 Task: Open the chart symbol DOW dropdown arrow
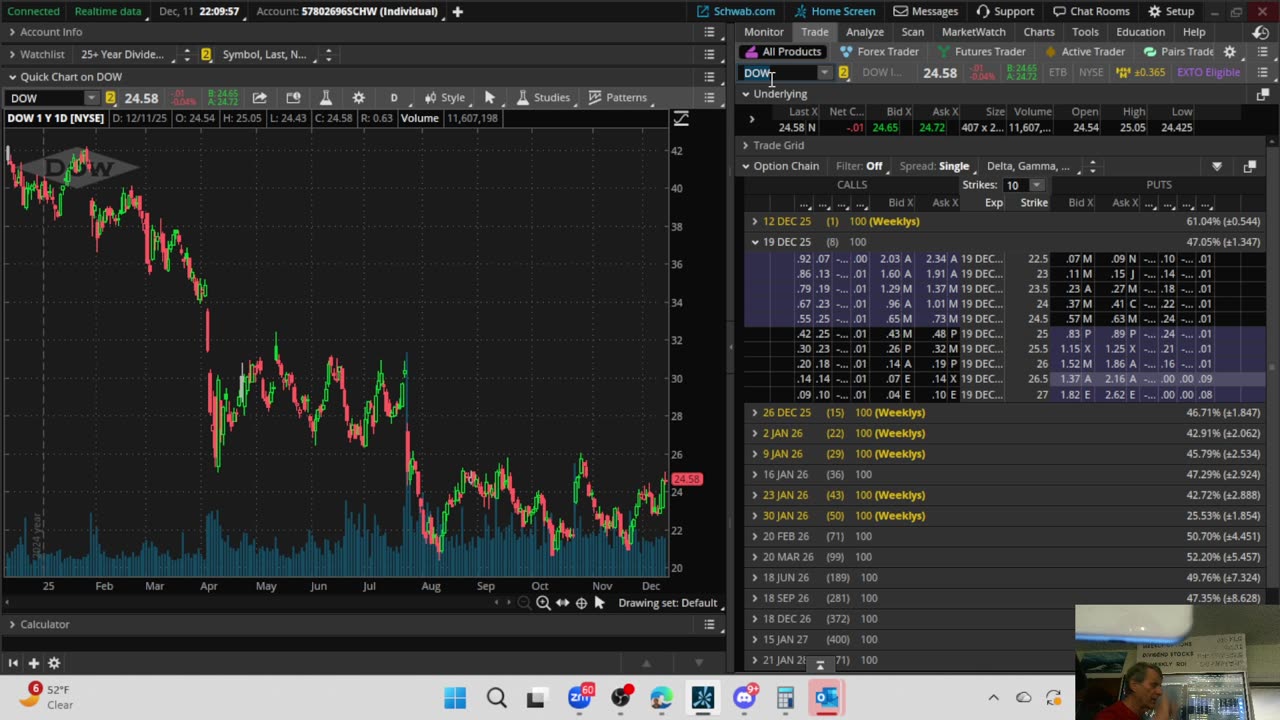click(92, 98)
